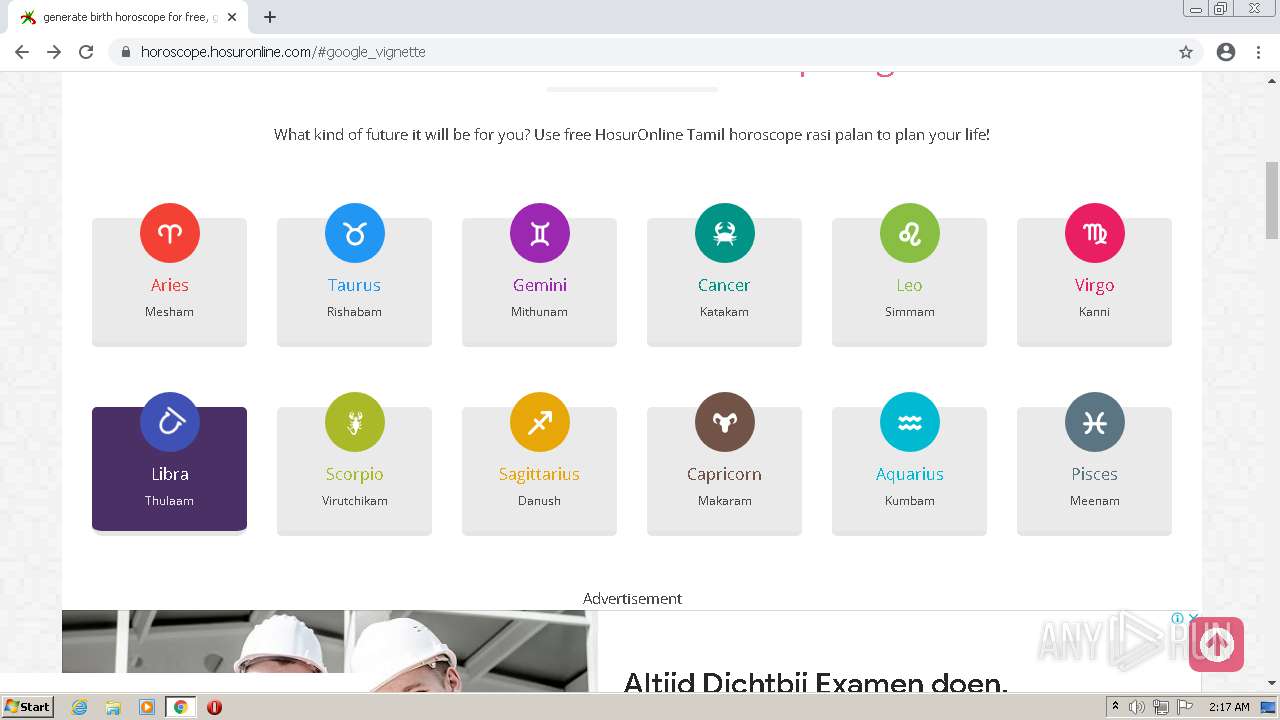Click the Makaram text under Capricorn

(x=724, y=501)
